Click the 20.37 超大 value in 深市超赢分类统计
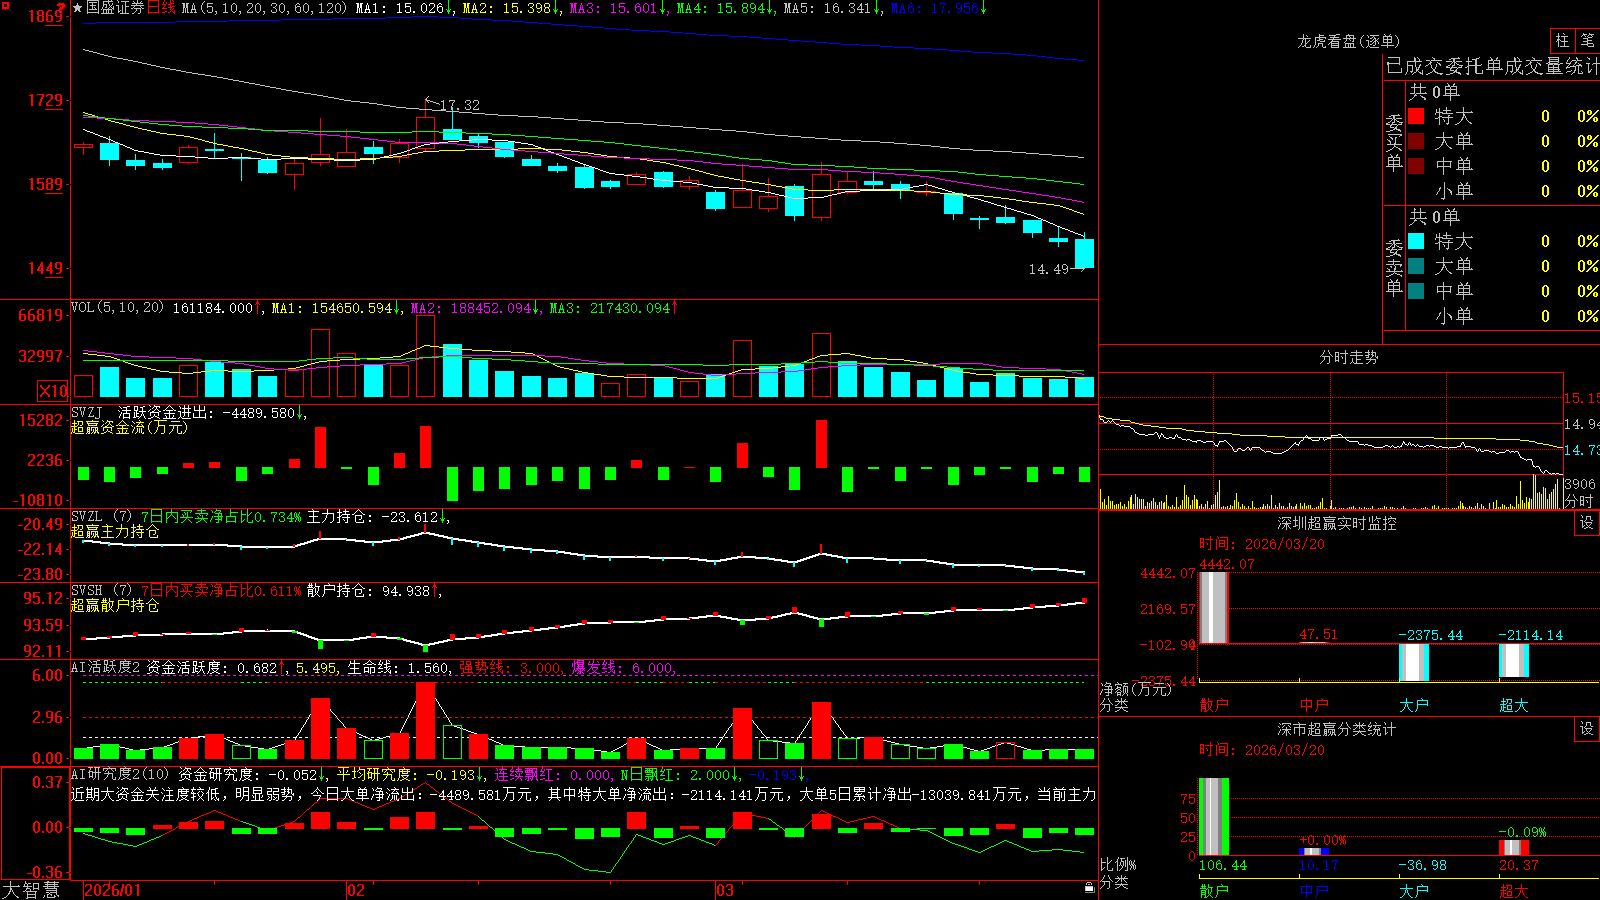Screen dimensions: 1600x900 tap(1518, 865)
